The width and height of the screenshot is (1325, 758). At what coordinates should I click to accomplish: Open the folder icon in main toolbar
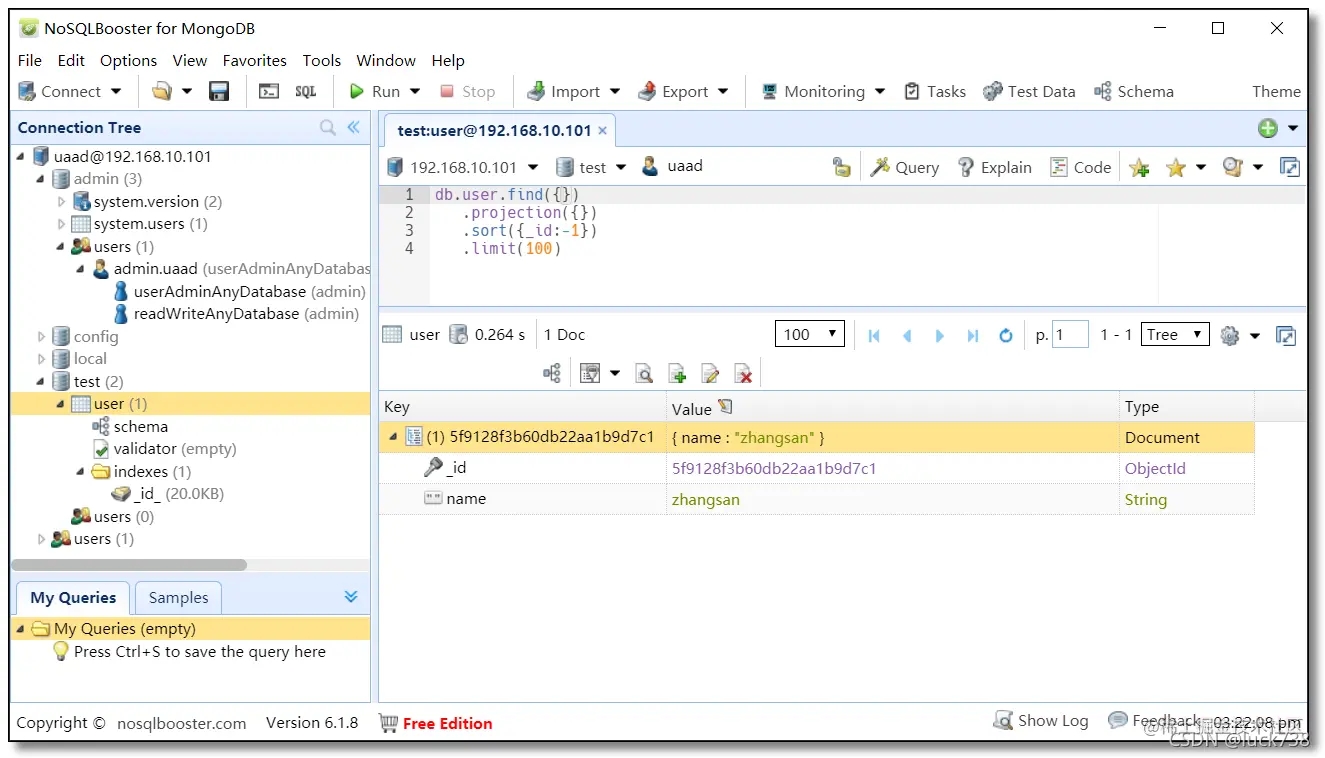click(162, 91)
